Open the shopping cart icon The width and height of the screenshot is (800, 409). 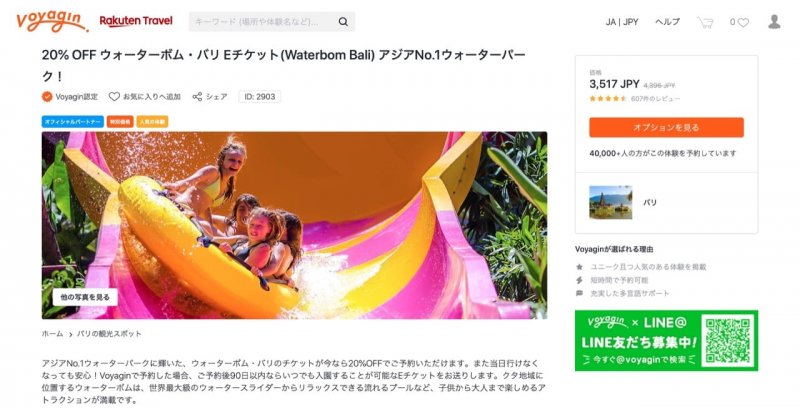(x=705, y=22)
